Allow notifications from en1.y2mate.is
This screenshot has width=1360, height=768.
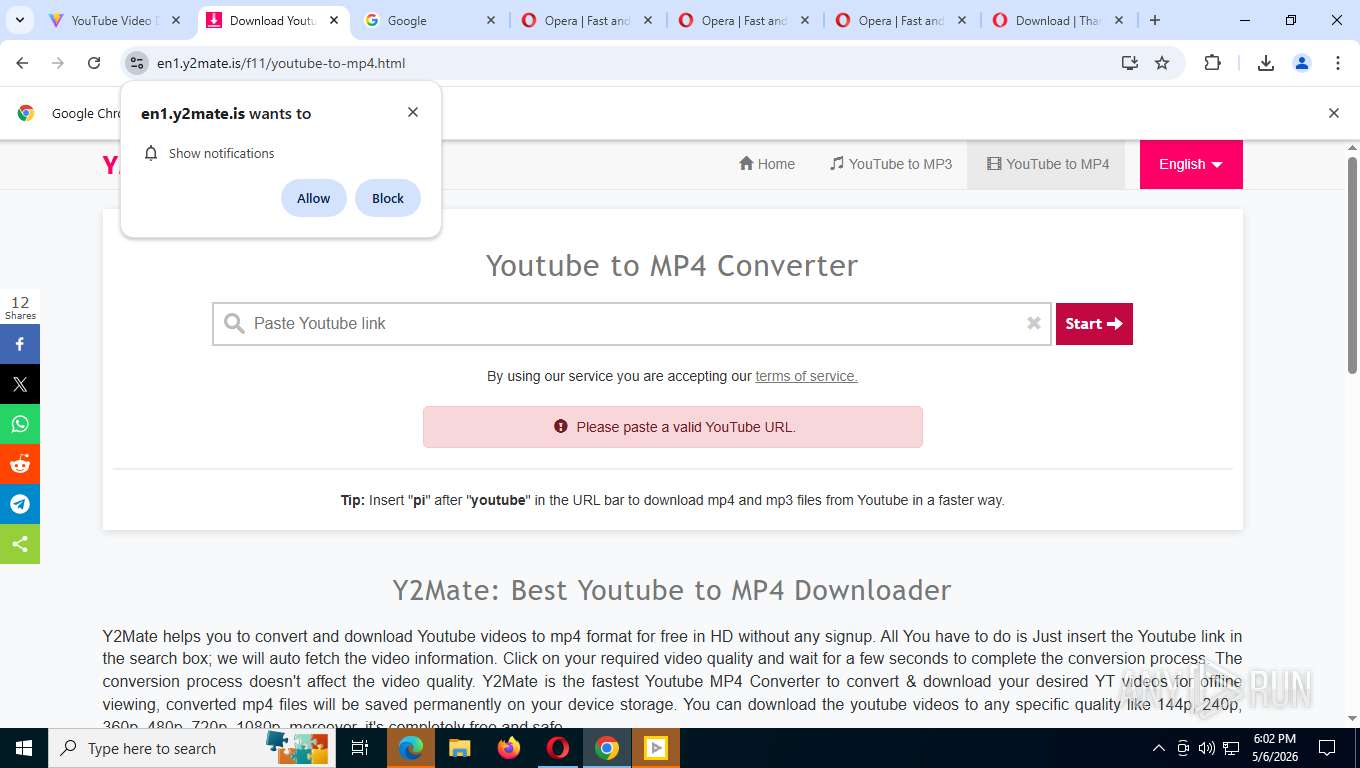click(314, 198)
